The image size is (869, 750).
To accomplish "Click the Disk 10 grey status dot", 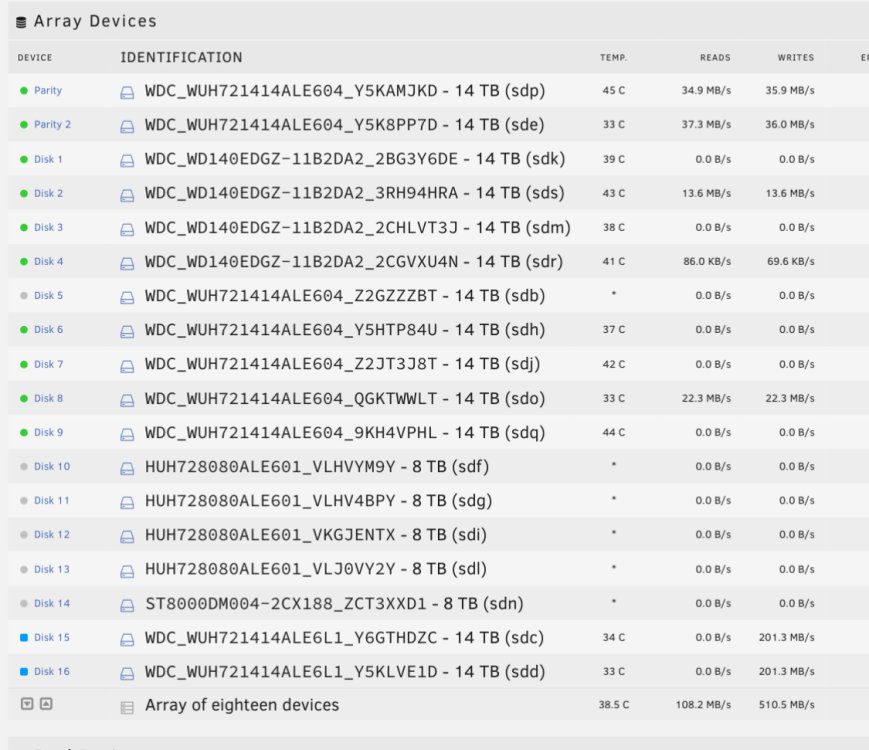I will pos(24,467).
